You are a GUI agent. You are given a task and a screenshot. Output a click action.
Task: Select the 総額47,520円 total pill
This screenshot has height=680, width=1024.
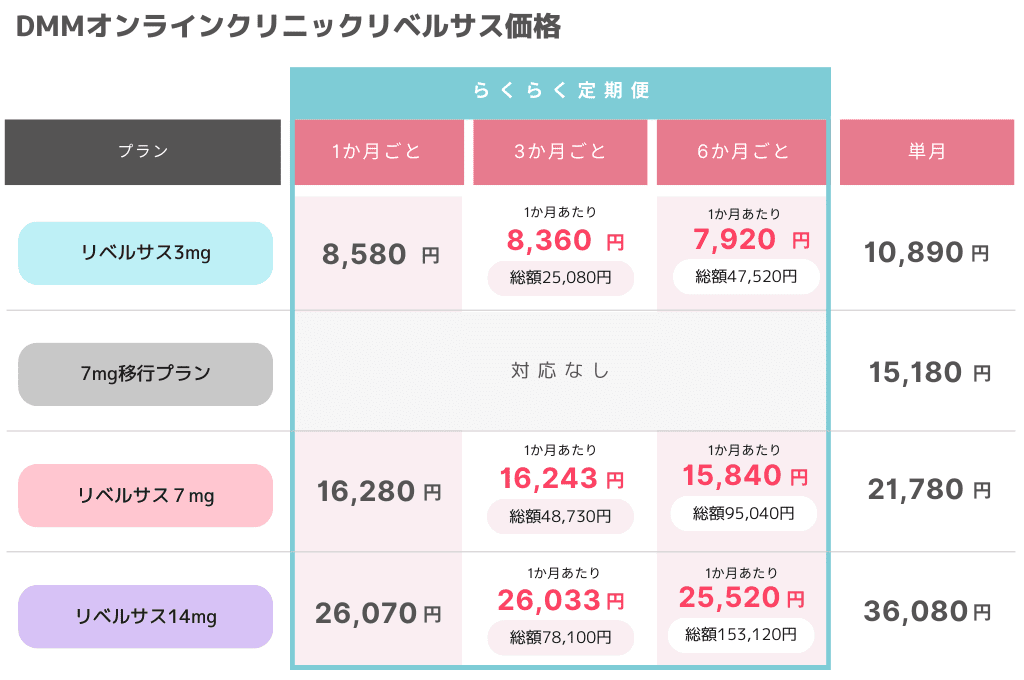click(746, 277)
